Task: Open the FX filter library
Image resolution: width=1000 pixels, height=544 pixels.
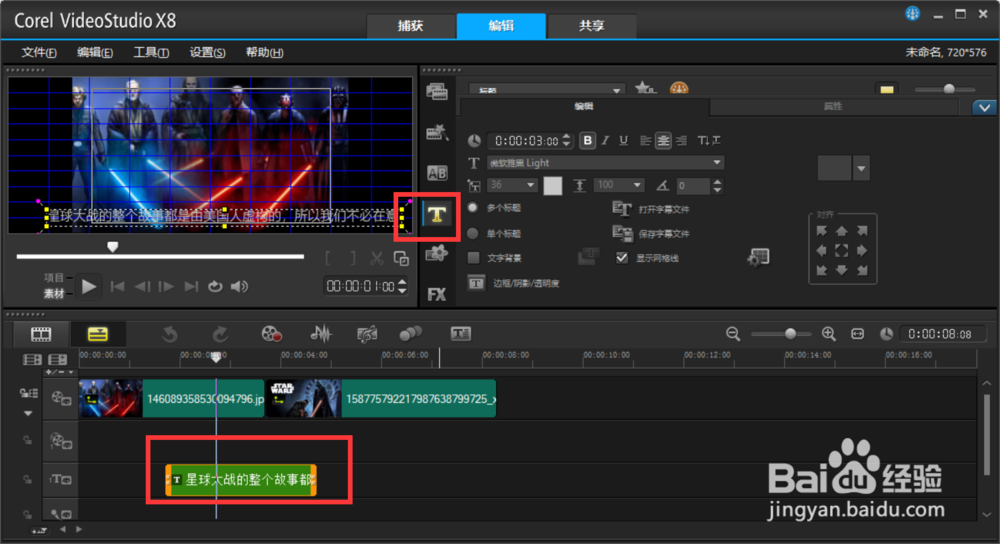Action: (437, 294)
